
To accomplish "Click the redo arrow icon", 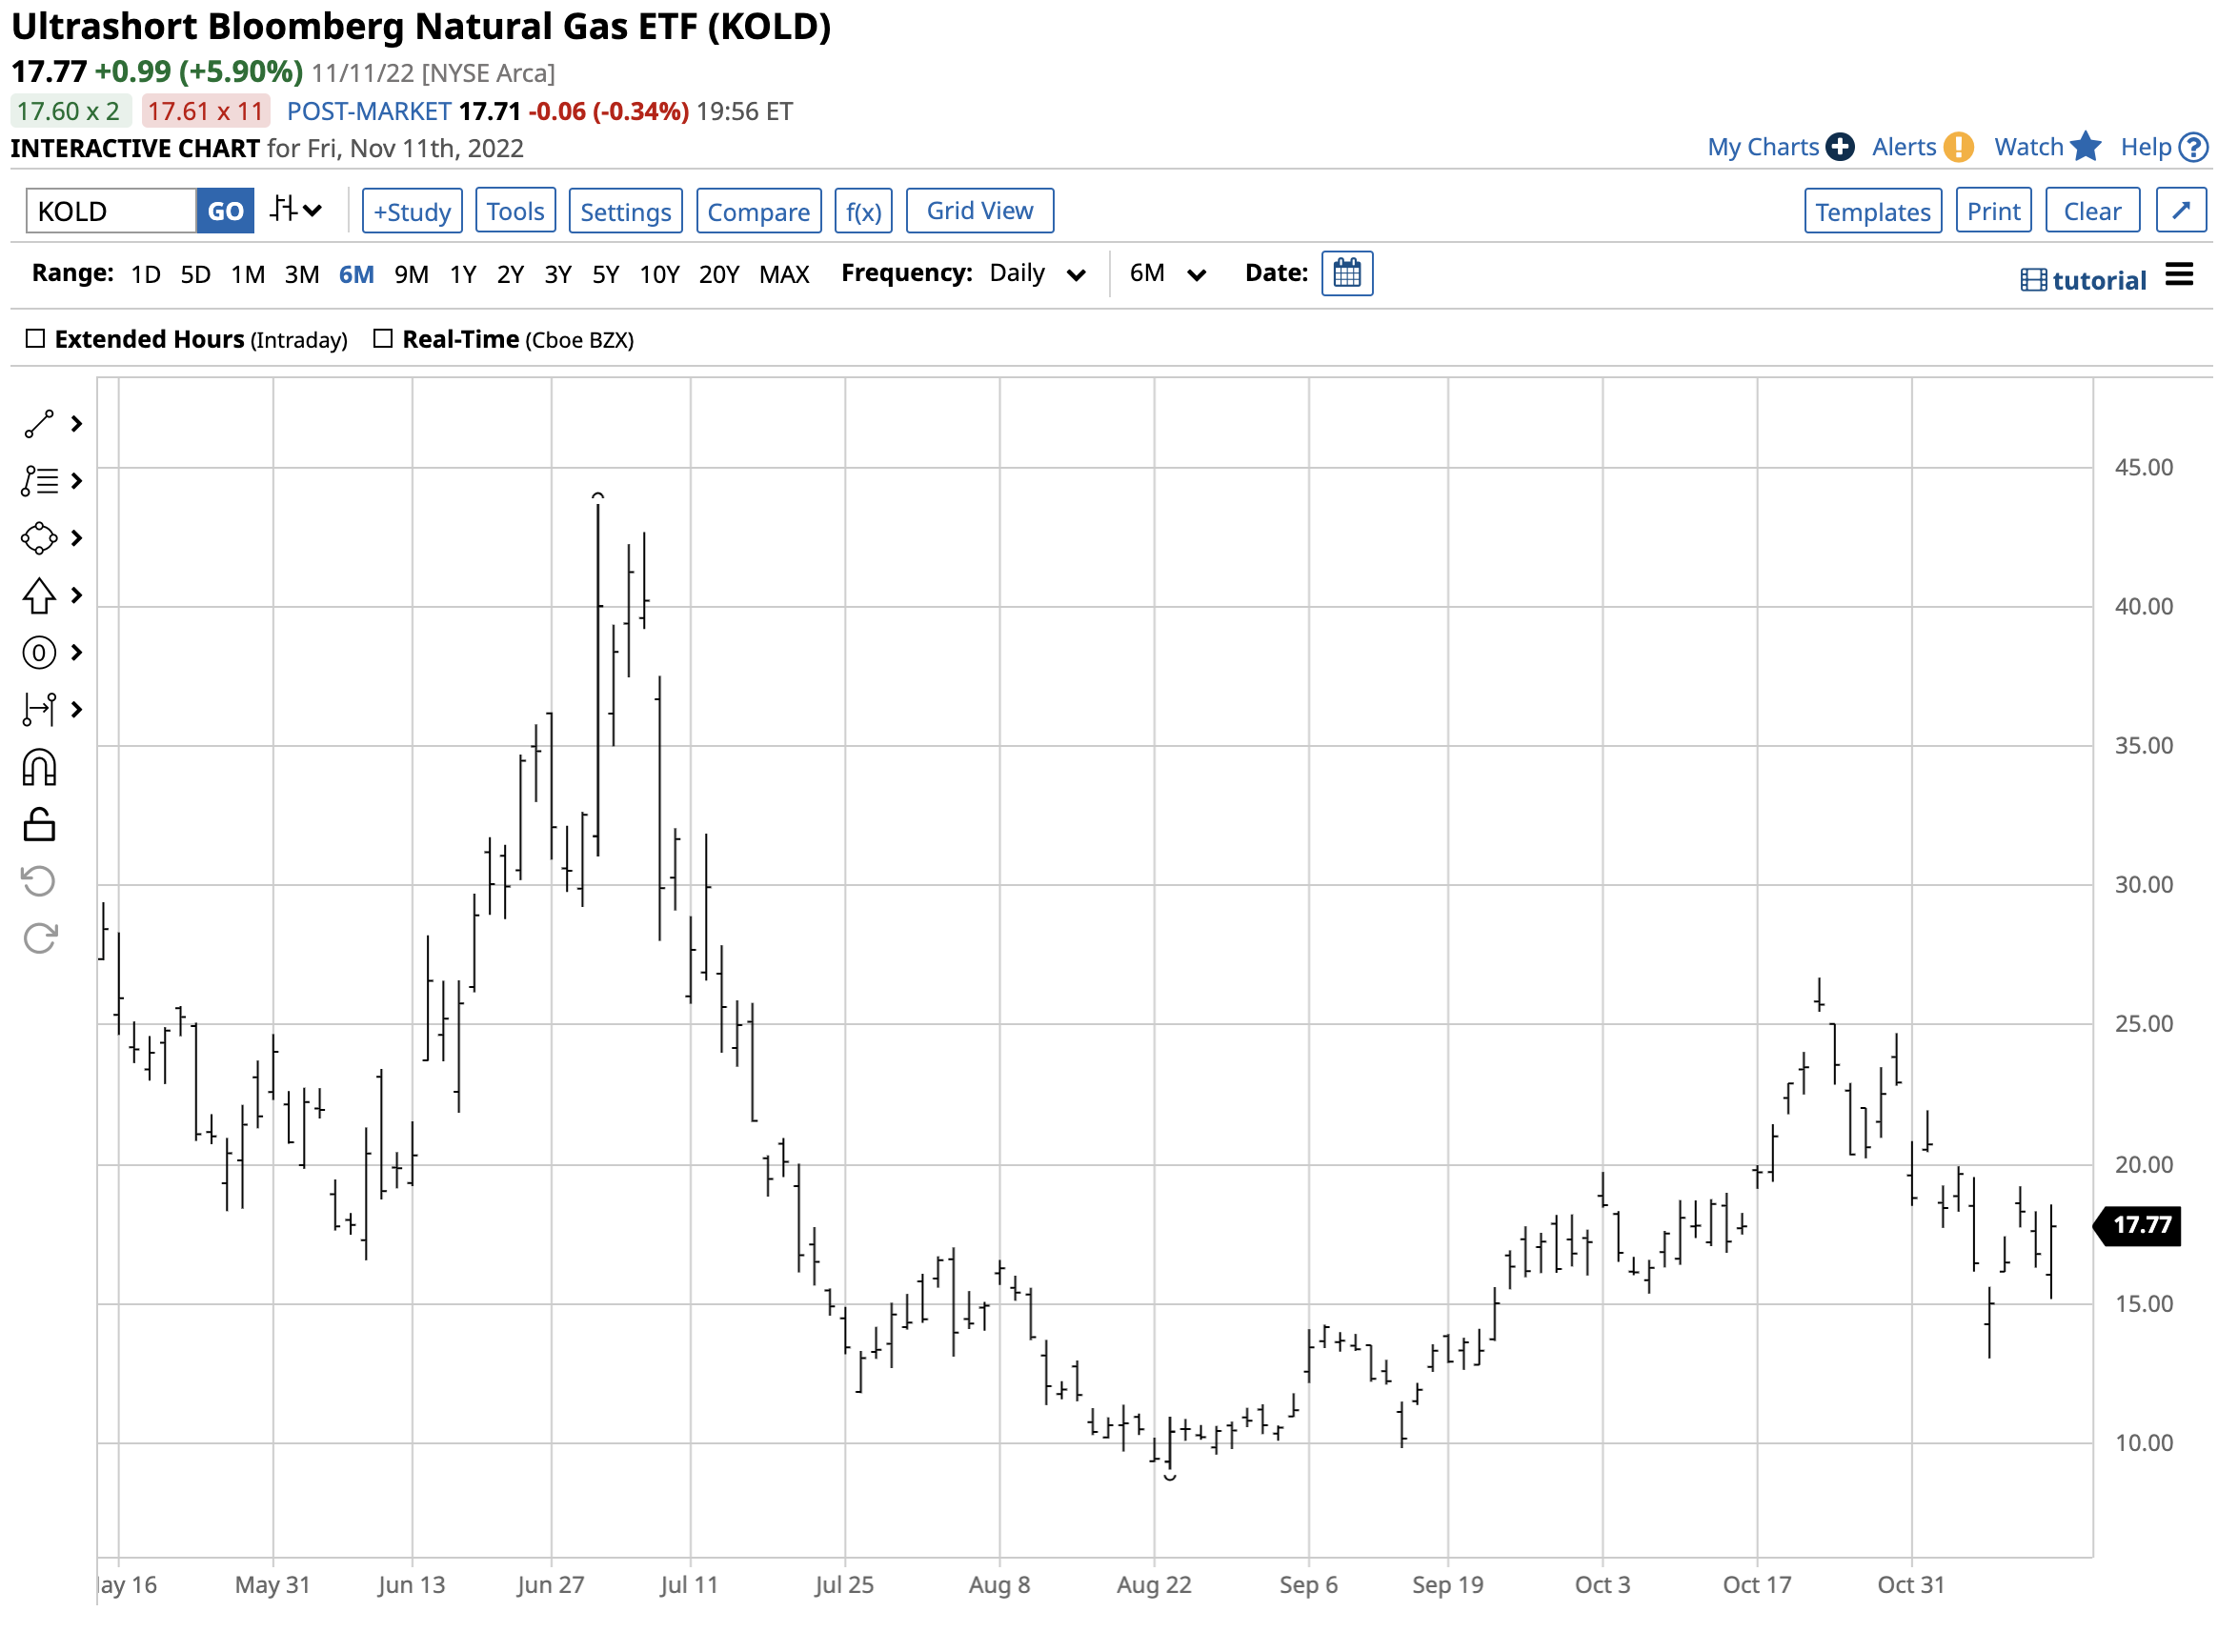I will click(x=38, y=939).
